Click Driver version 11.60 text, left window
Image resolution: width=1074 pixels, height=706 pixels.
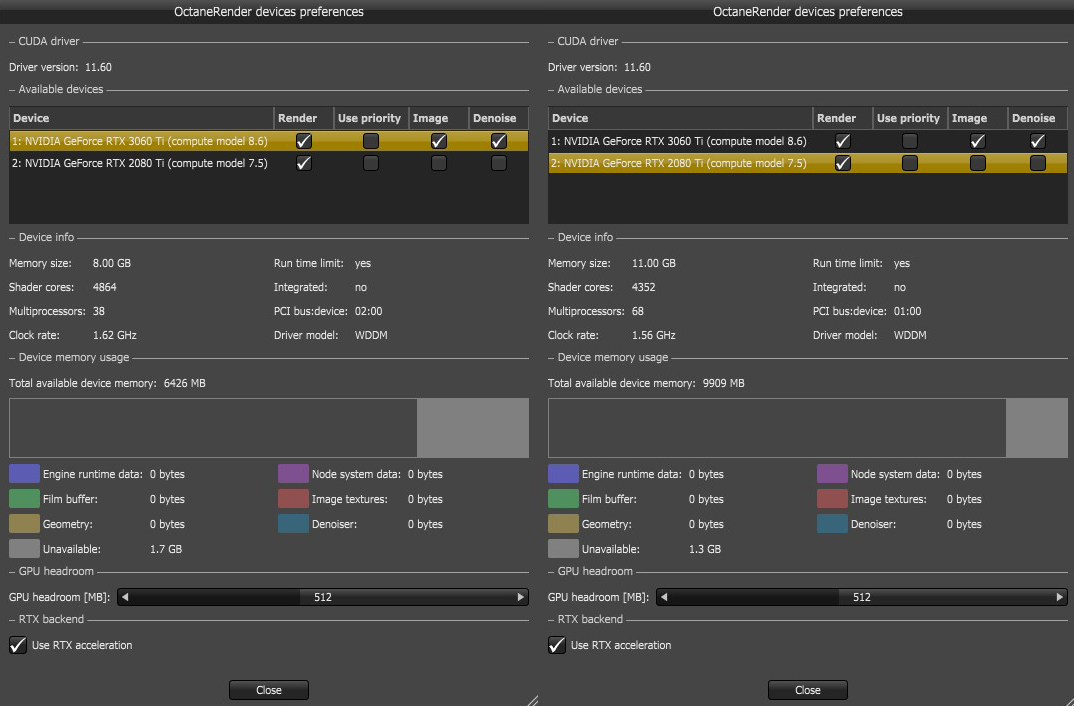point(60,67)
